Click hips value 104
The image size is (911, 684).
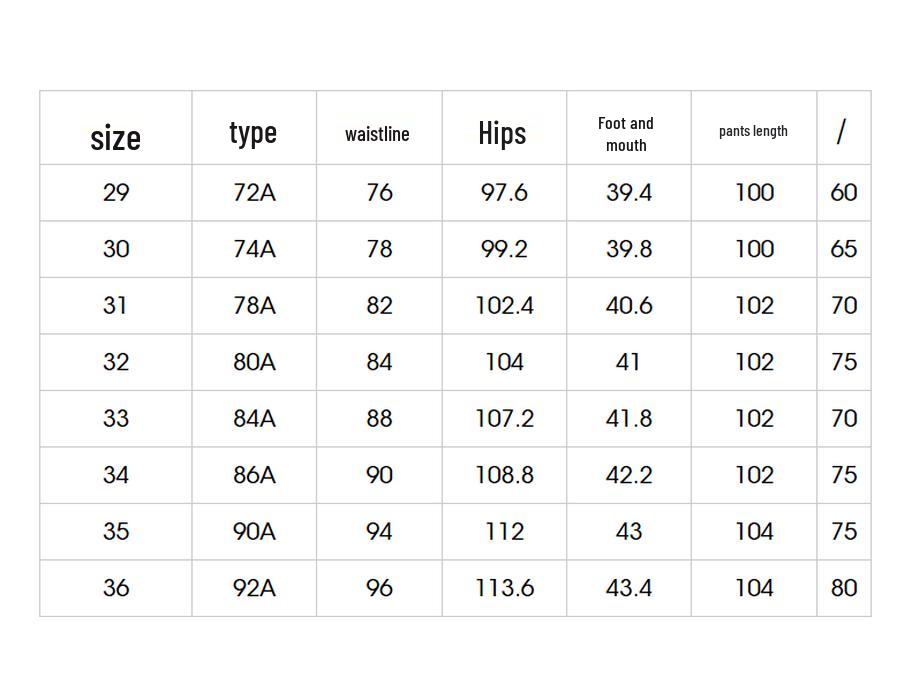tap(504, 362)
